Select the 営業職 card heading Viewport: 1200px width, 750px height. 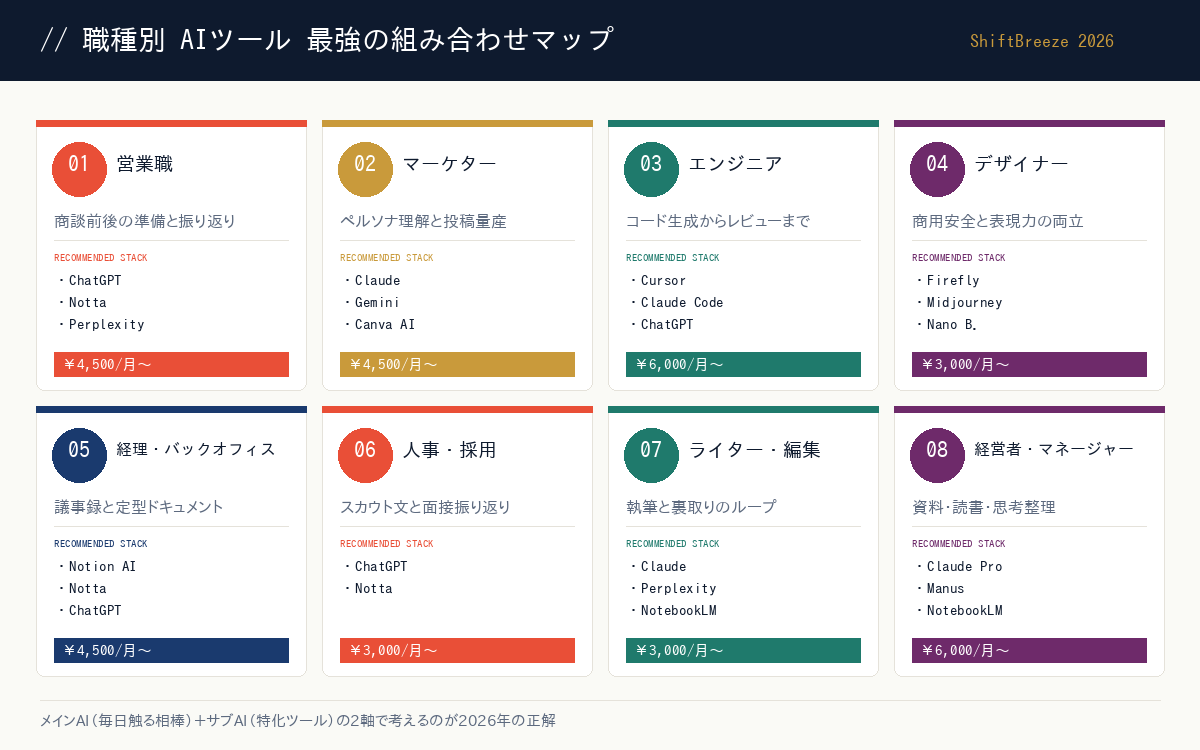click(x=145, y=164)
